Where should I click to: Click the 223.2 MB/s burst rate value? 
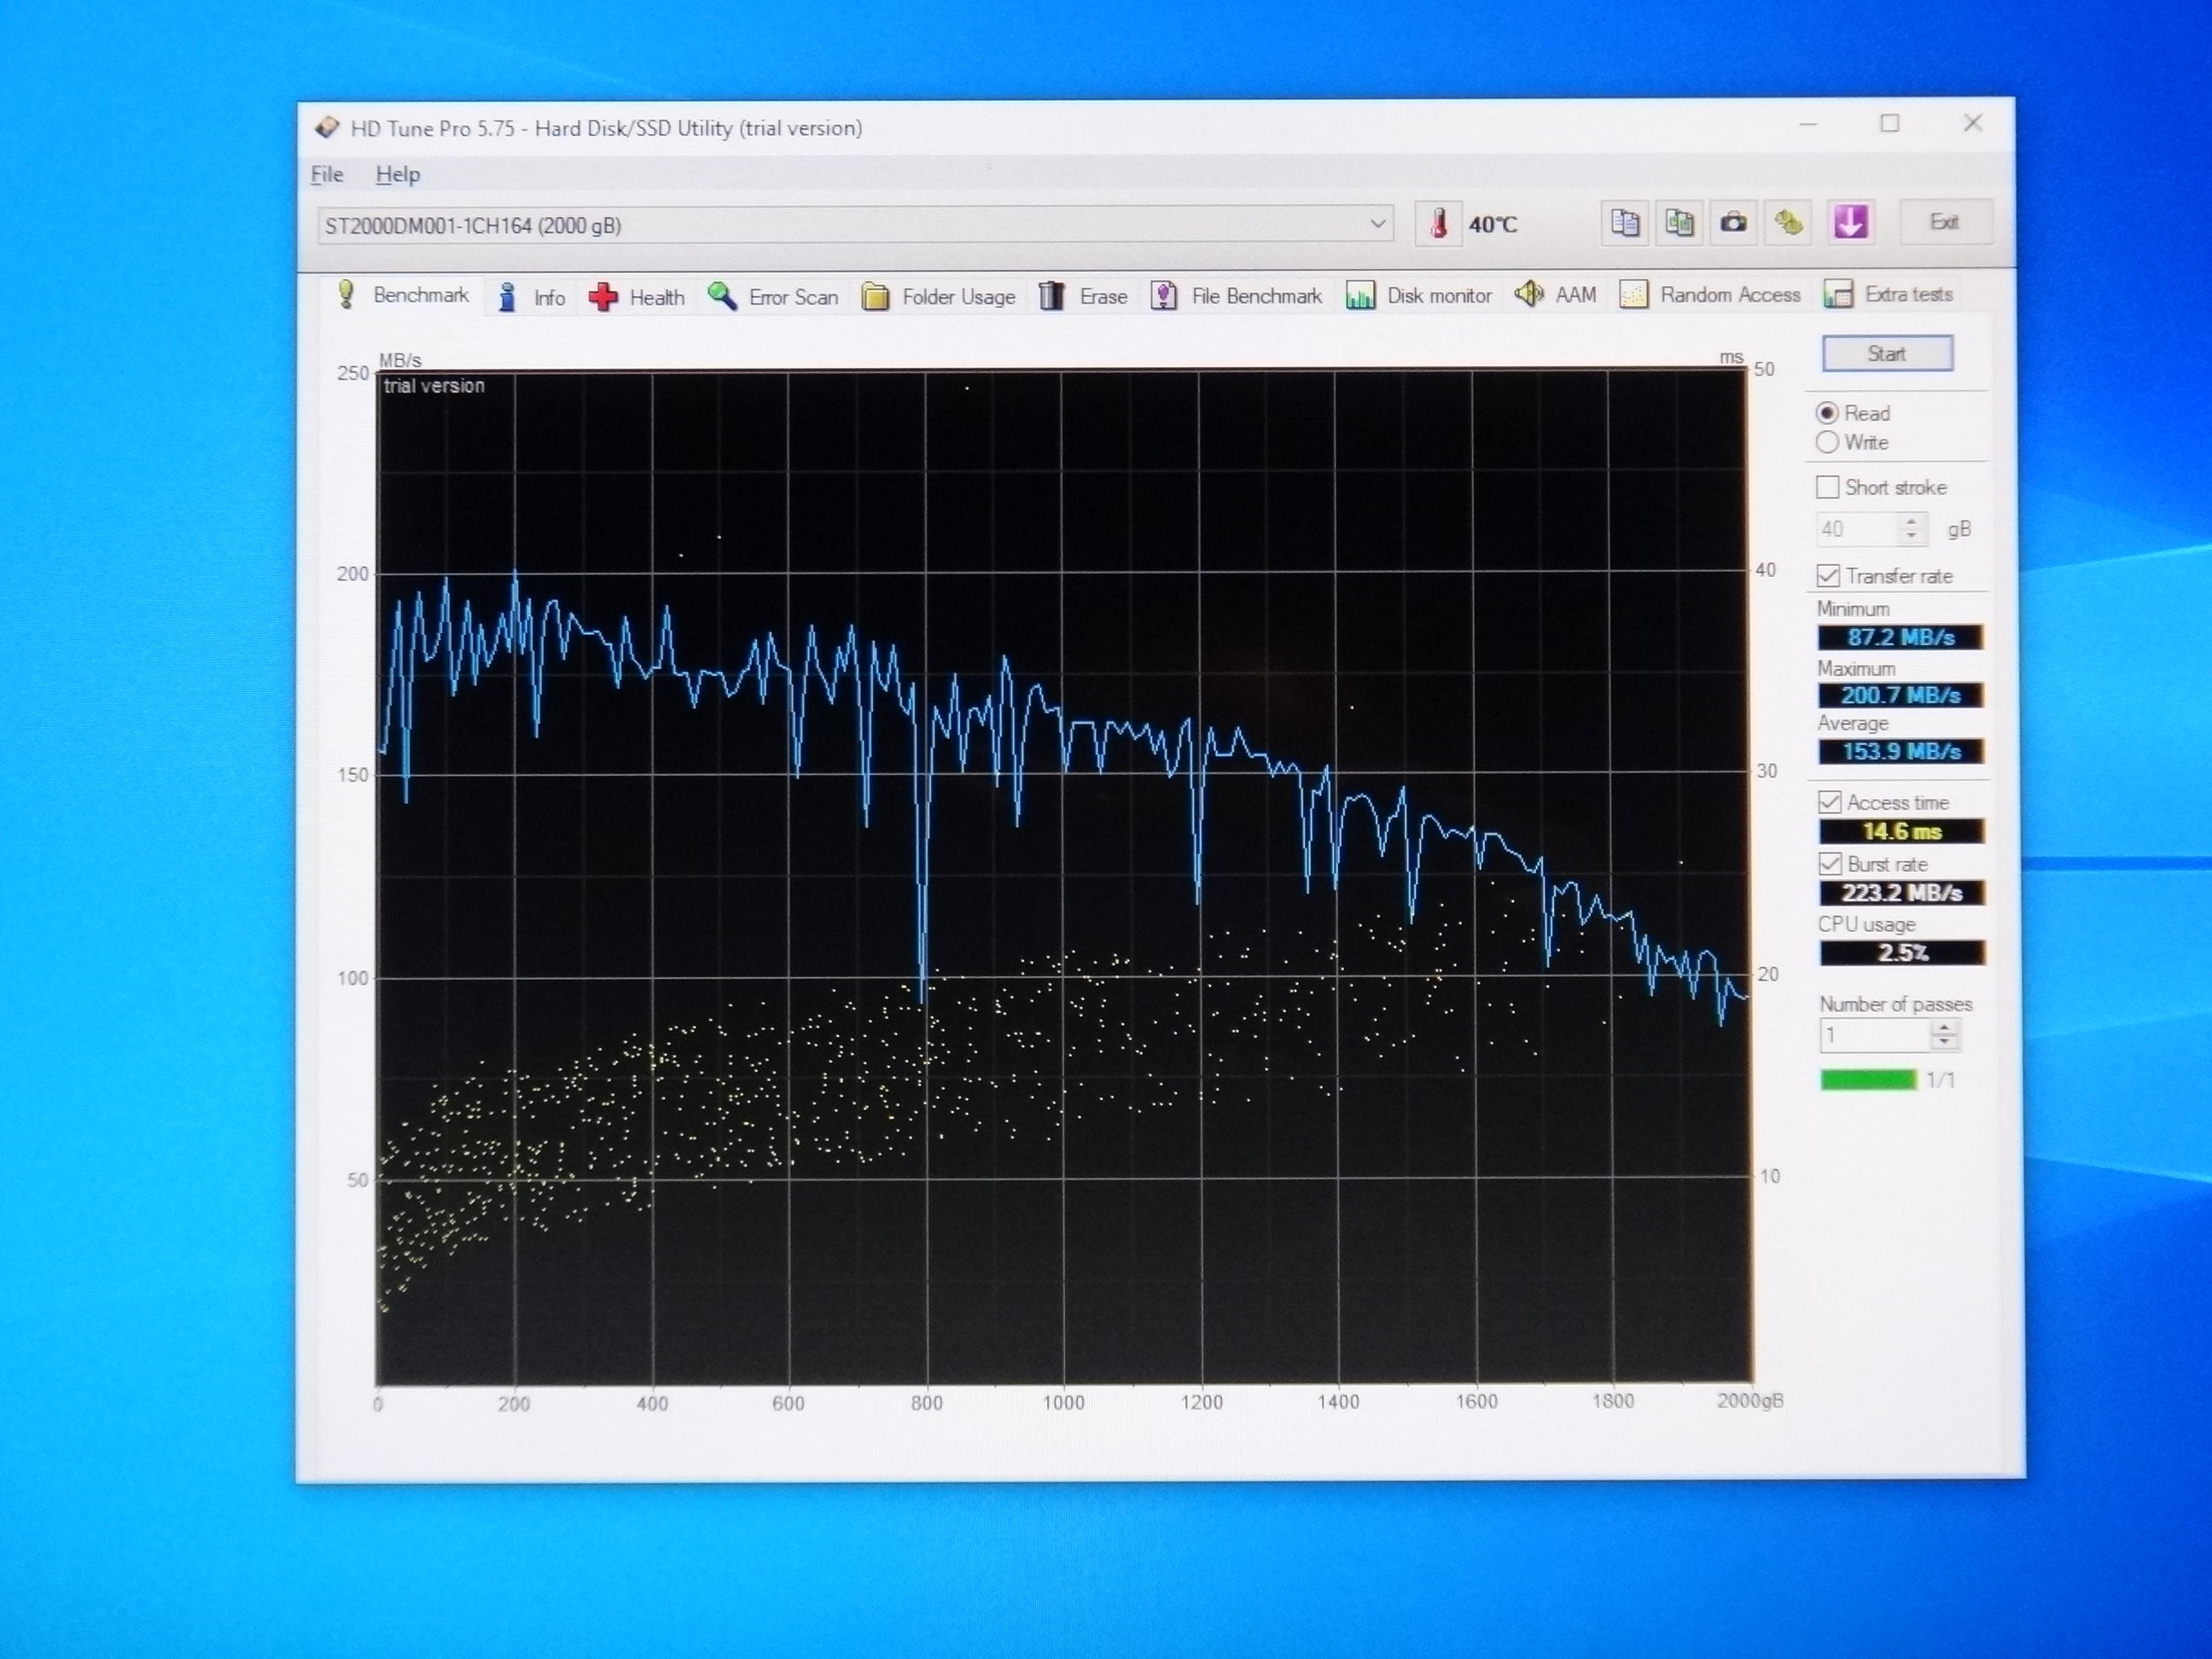1901,893
